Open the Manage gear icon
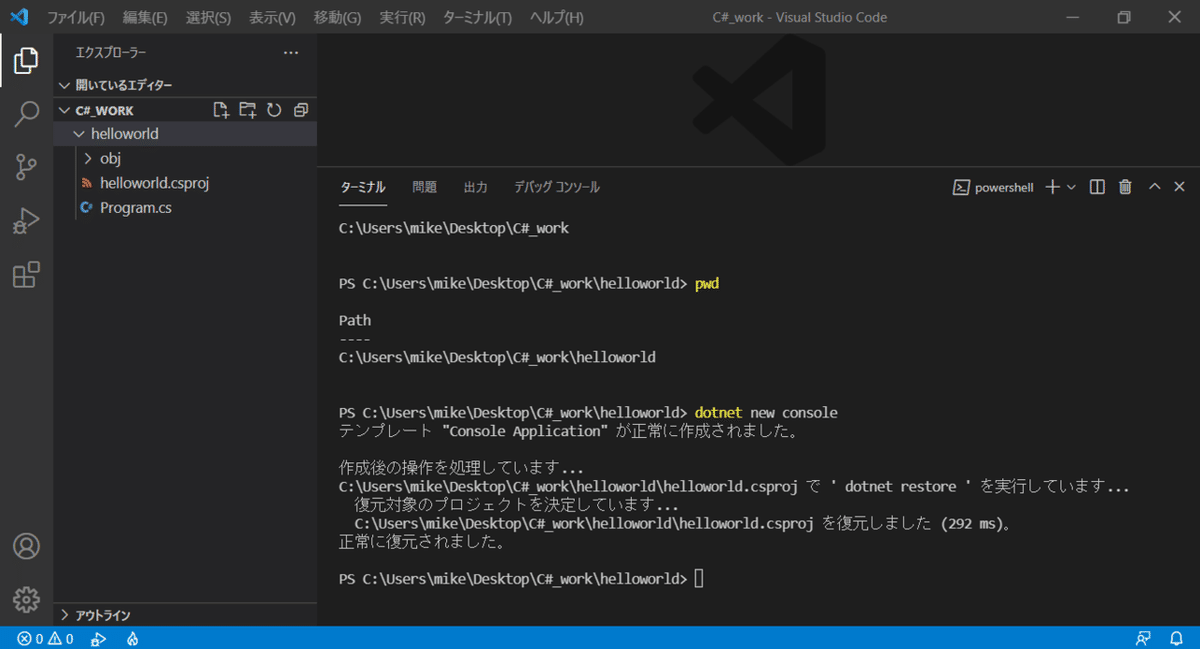1200x649 pixels. [x=26, y=599]
